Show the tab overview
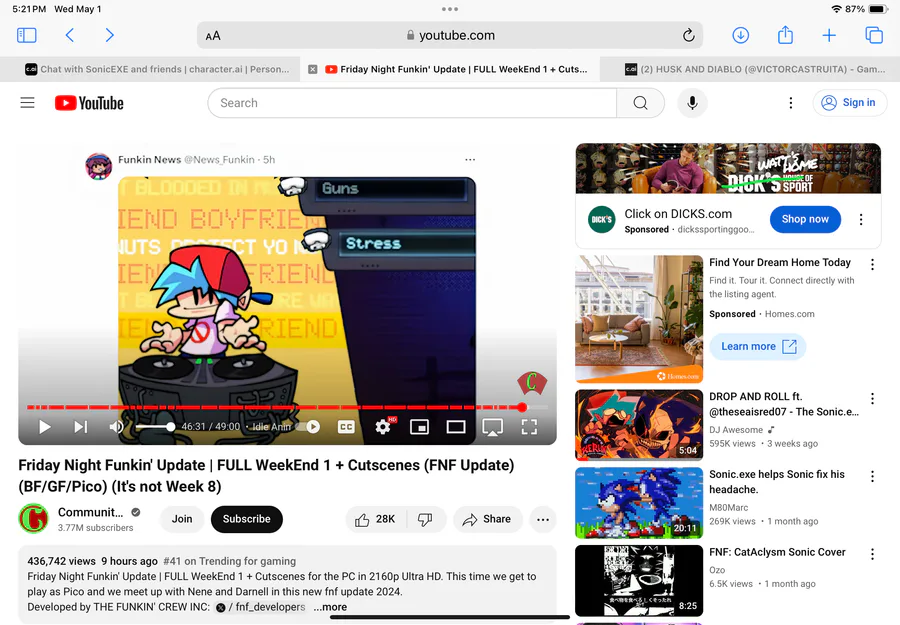Viewport: 900px width, 625px height. pos(874,36)
